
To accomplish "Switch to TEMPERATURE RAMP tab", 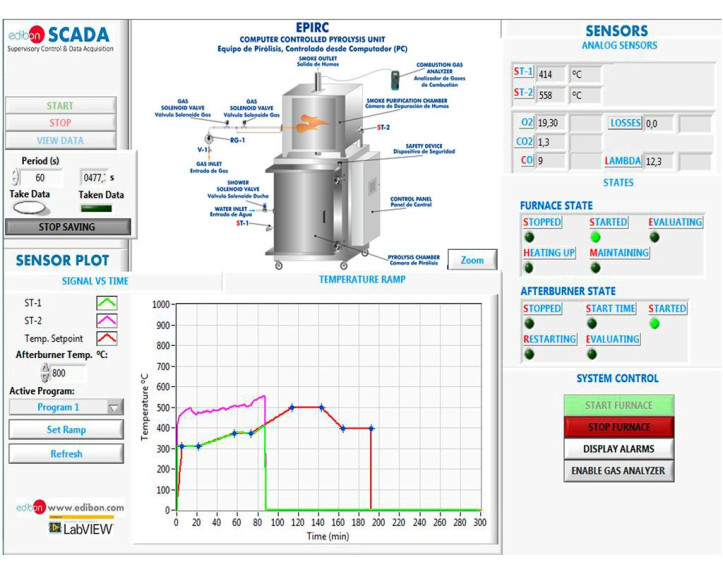I will pyautogui.click(x=362, y=280).
